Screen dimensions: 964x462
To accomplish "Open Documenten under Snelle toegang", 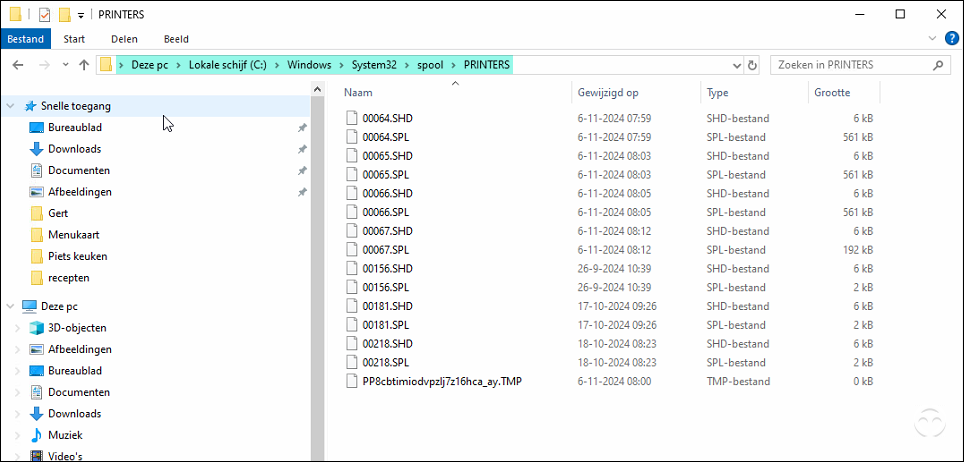I will 79,170.
